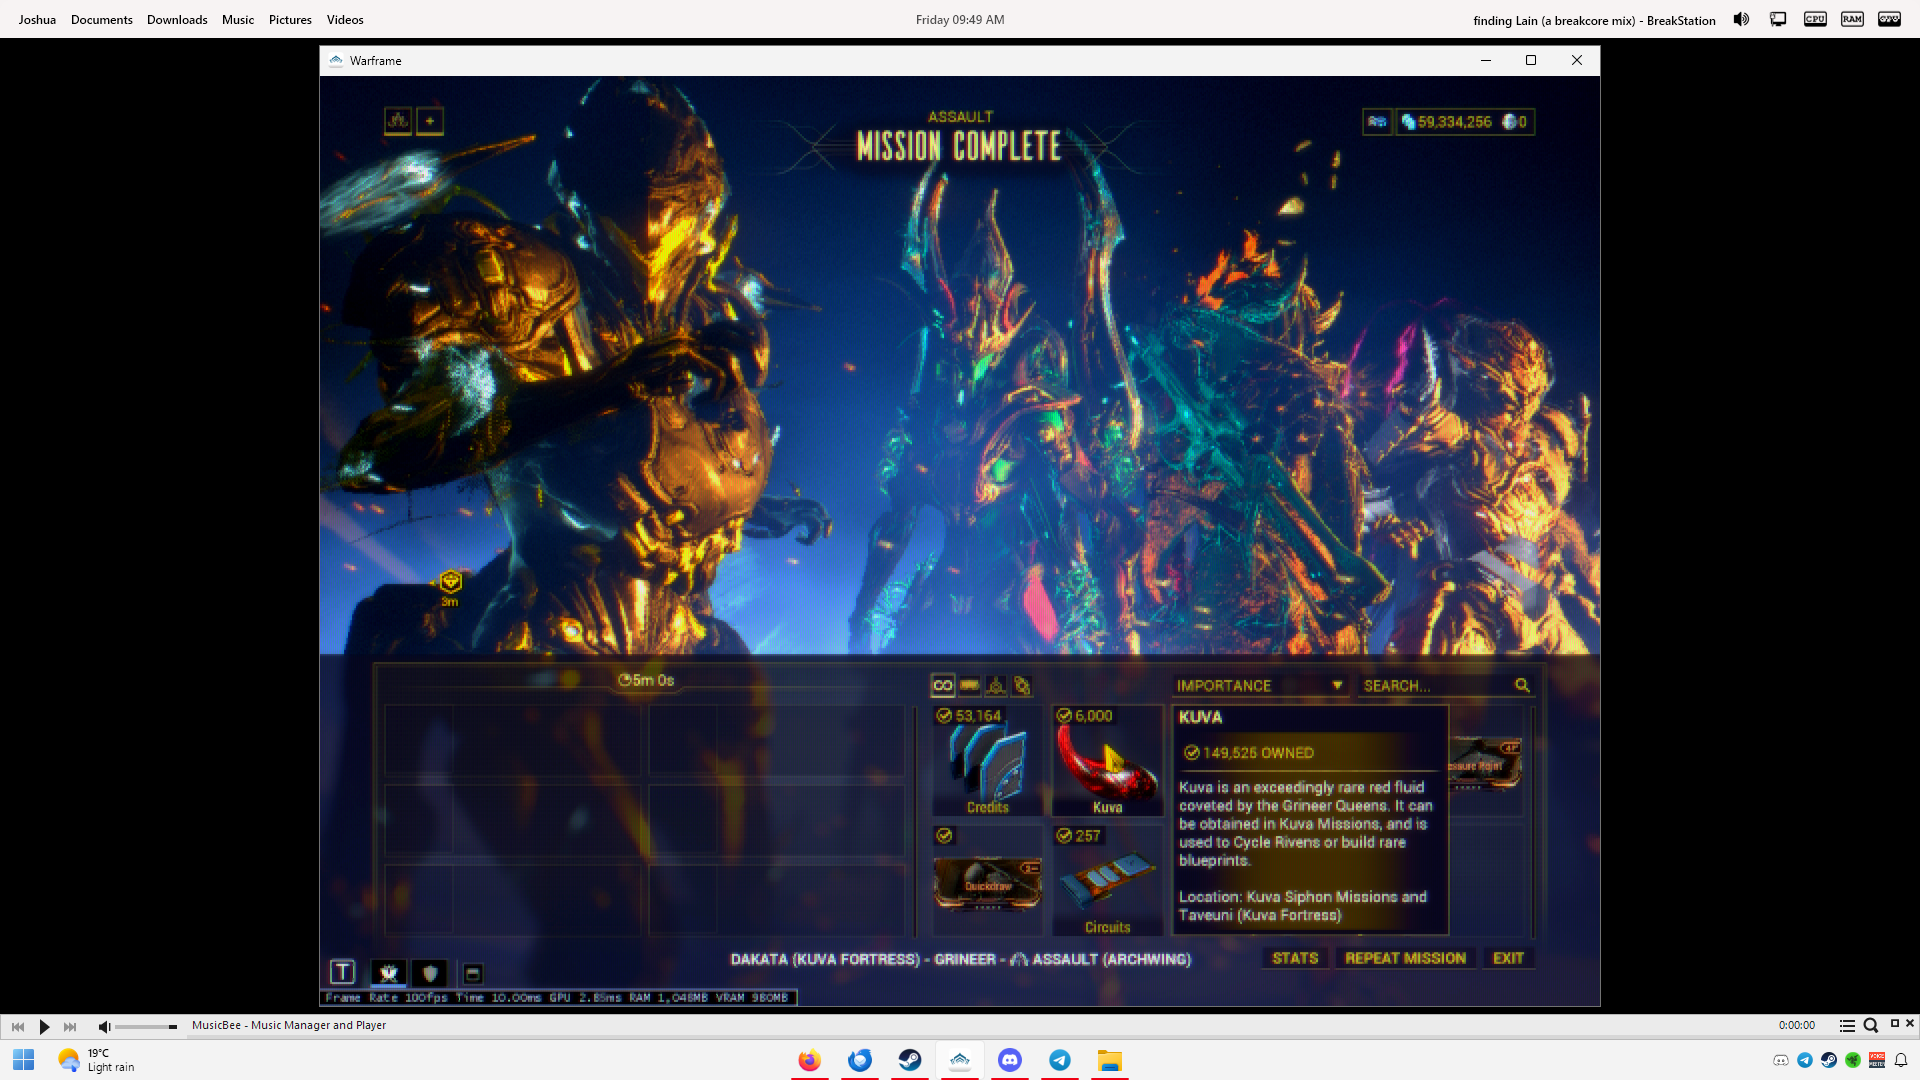Open the CPU monitor icon in top bar
Screen dimensions: 1920x1080
[1815, 19]
